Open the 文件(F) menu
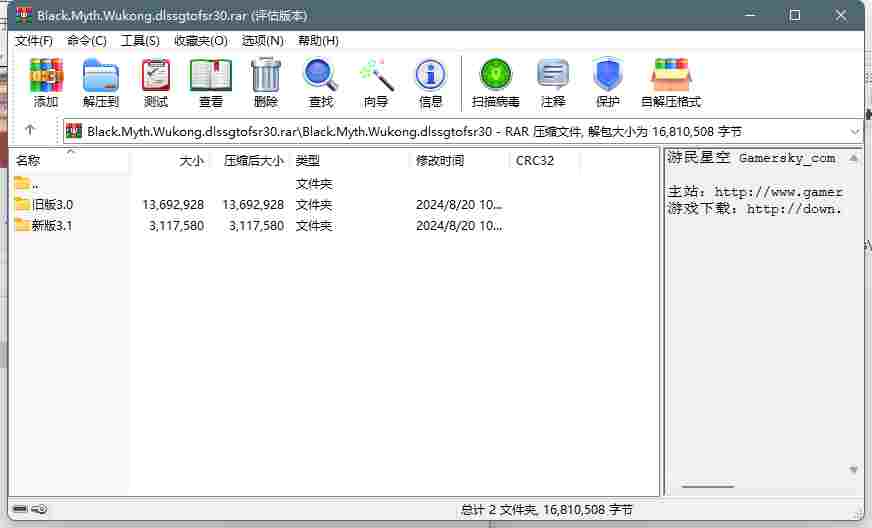Viewport: 872px width, 528px height. (x=34, y=41)
